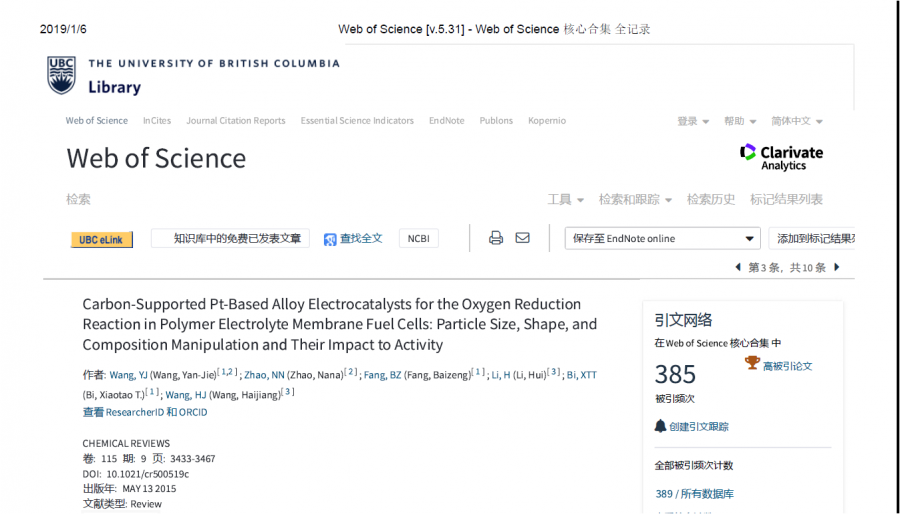Click the highly cited paper trophy icon
The height and width of the screenshot is (514, 900).
(x=752, y=364)
